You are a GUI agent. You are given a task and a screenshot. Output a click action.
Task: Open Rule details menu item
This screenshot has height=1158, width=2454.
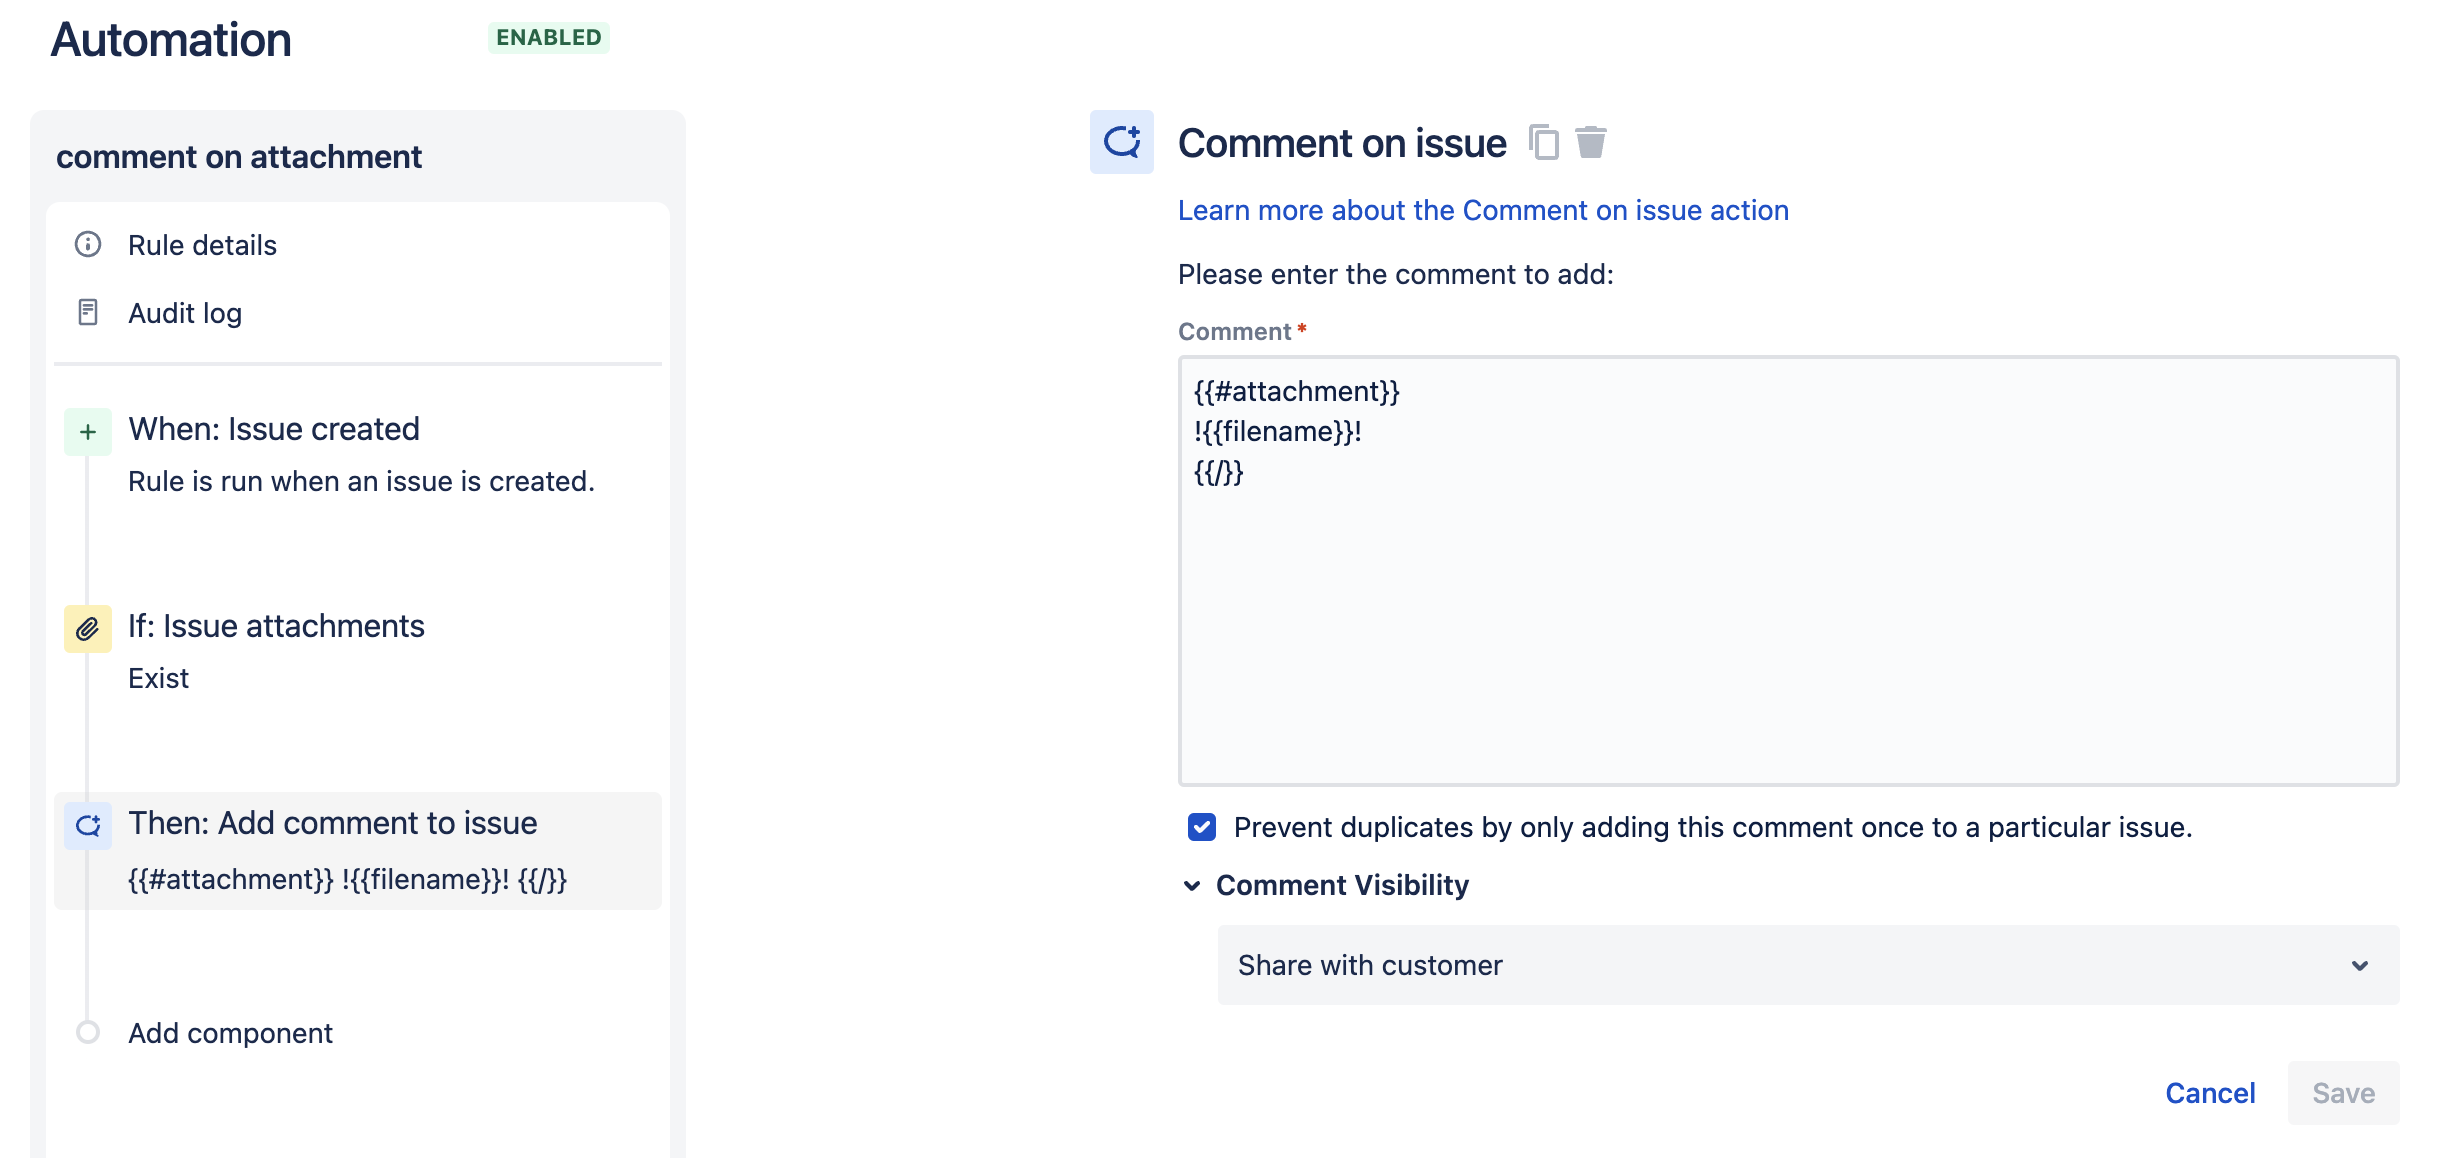coord(202,245)
